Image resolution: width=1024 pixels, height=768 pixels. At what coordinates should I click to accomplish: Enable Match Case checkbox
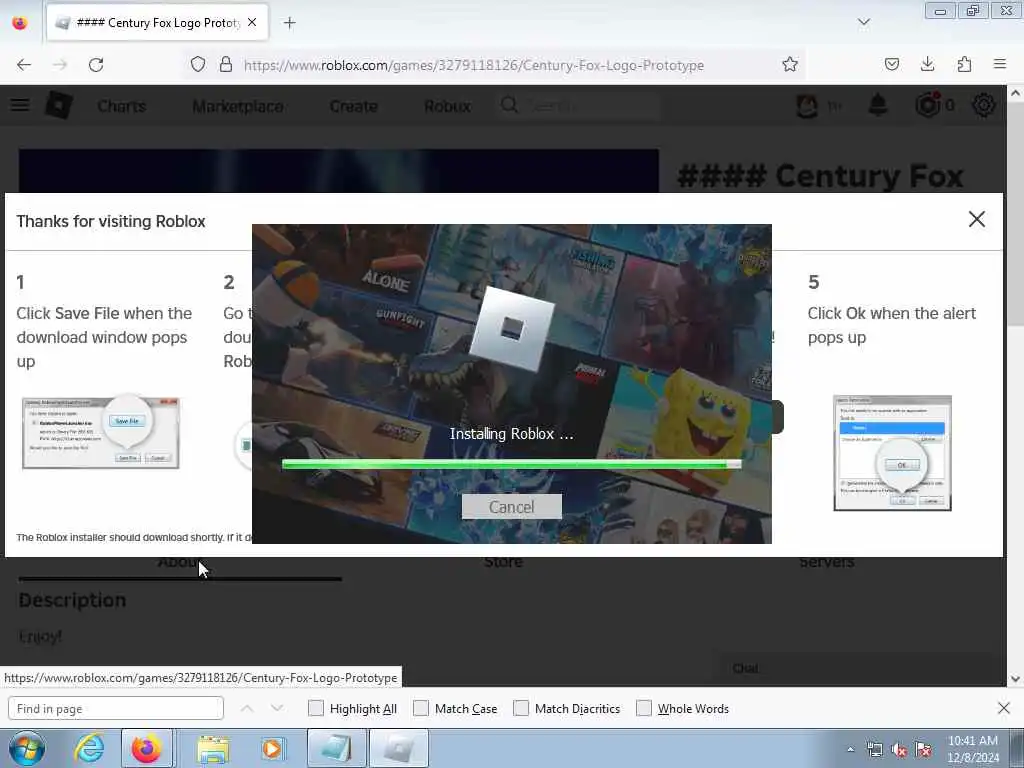[x=421, y=708]
